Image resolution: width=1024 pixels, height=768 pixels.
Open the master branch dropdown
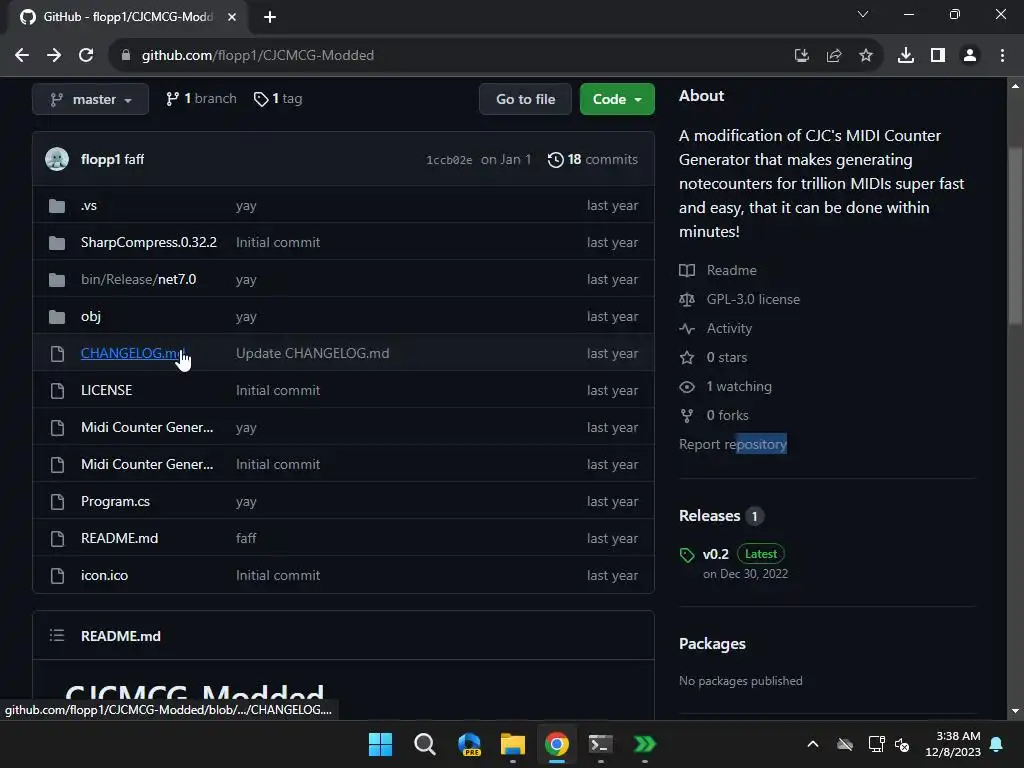click(x=91, y=99)
